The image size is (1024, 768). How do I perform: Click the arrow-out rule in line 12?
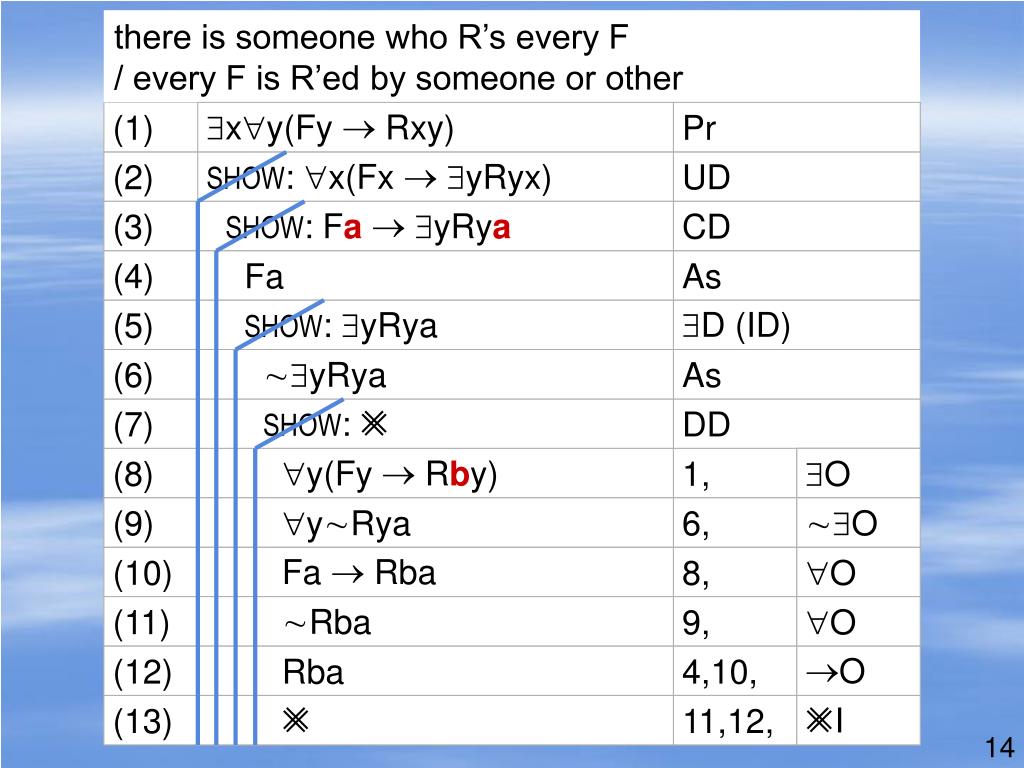[x=835, y=671]
